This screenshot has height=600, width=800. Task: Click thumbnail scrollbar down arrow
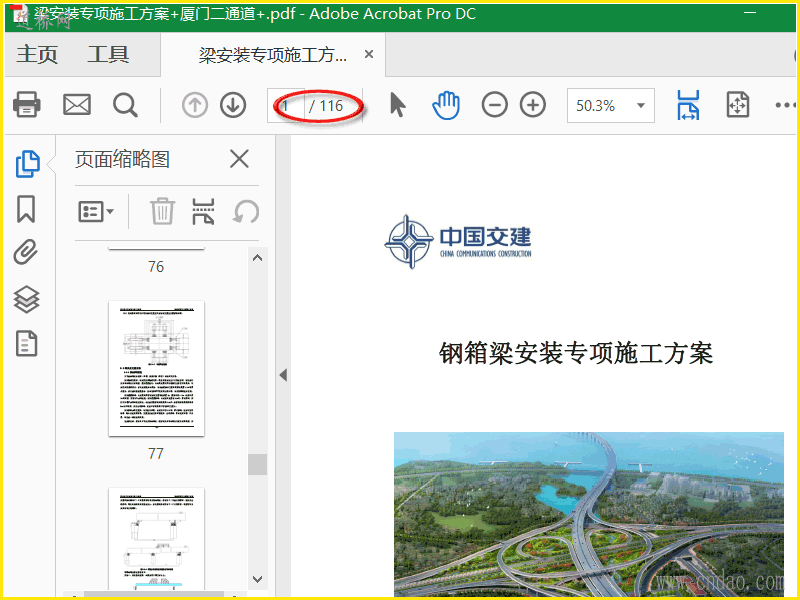pyautogui.click(x=258, y=579)
